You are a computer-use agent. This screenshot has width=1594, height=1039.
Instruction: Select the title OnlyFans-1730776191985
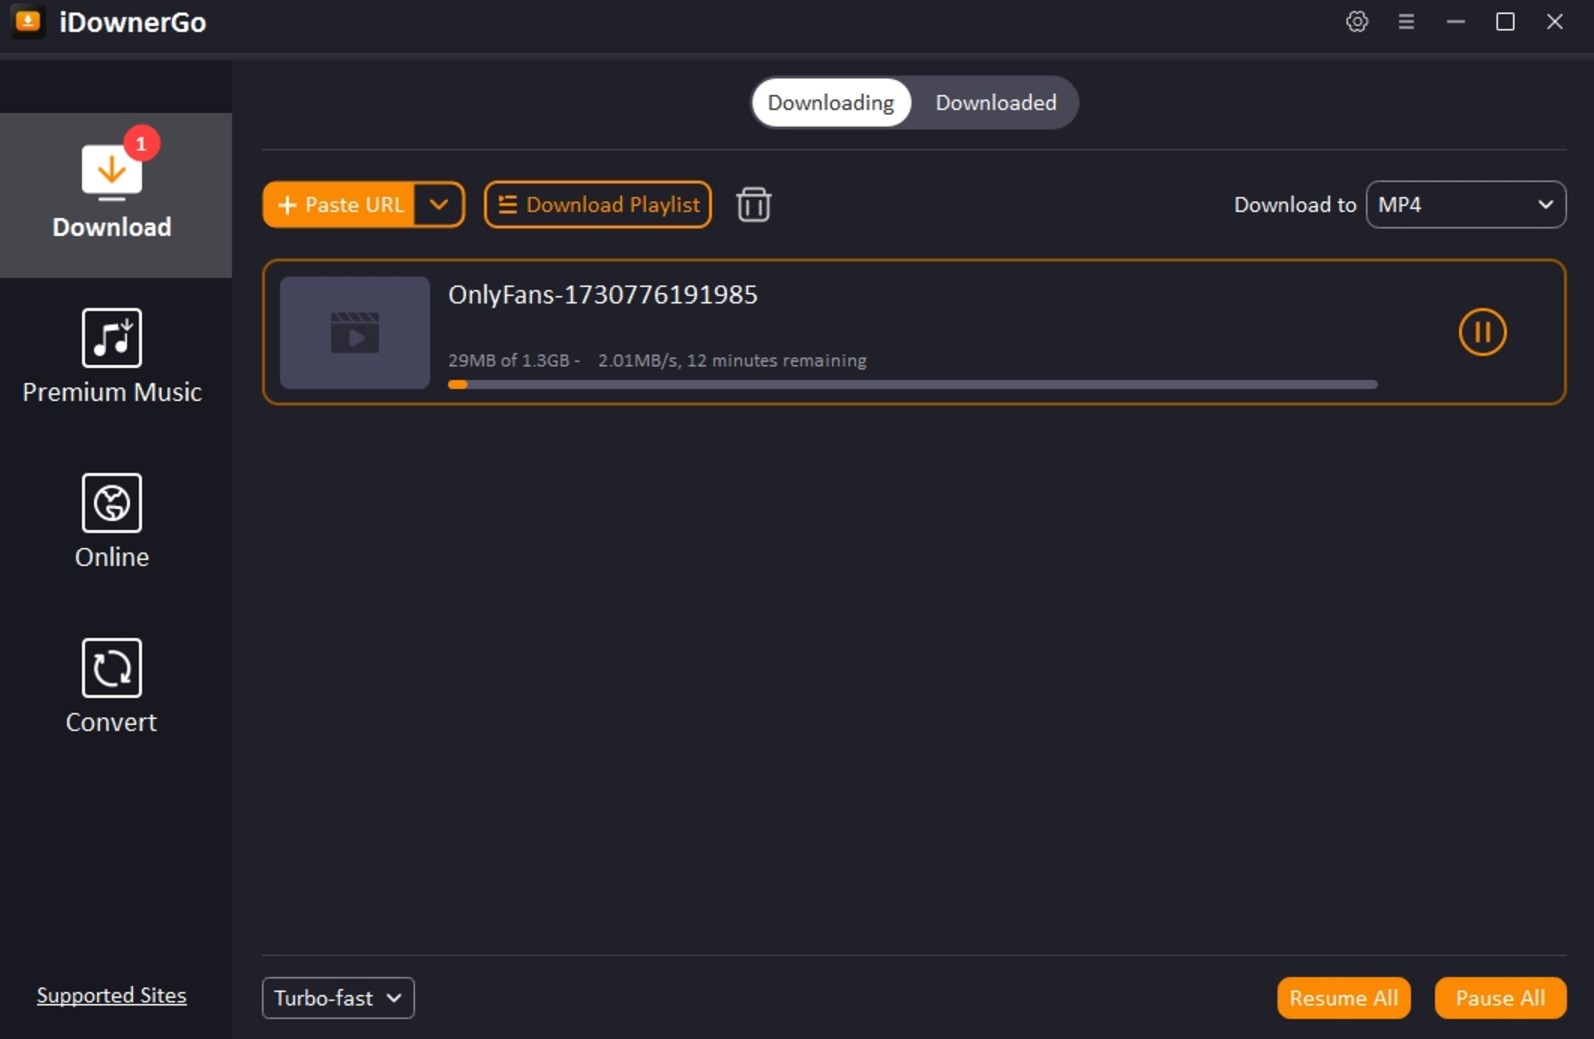(603, 295)
